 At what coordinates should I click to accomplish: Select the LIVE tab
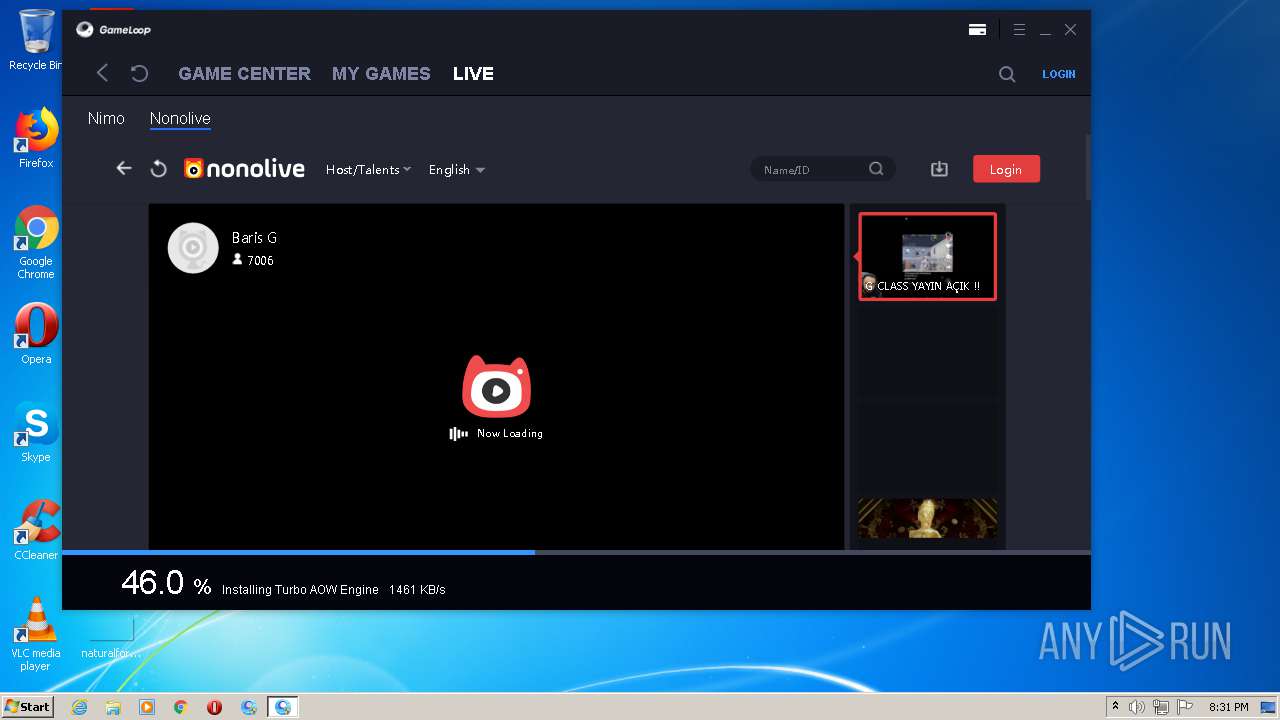click(473, 73)
